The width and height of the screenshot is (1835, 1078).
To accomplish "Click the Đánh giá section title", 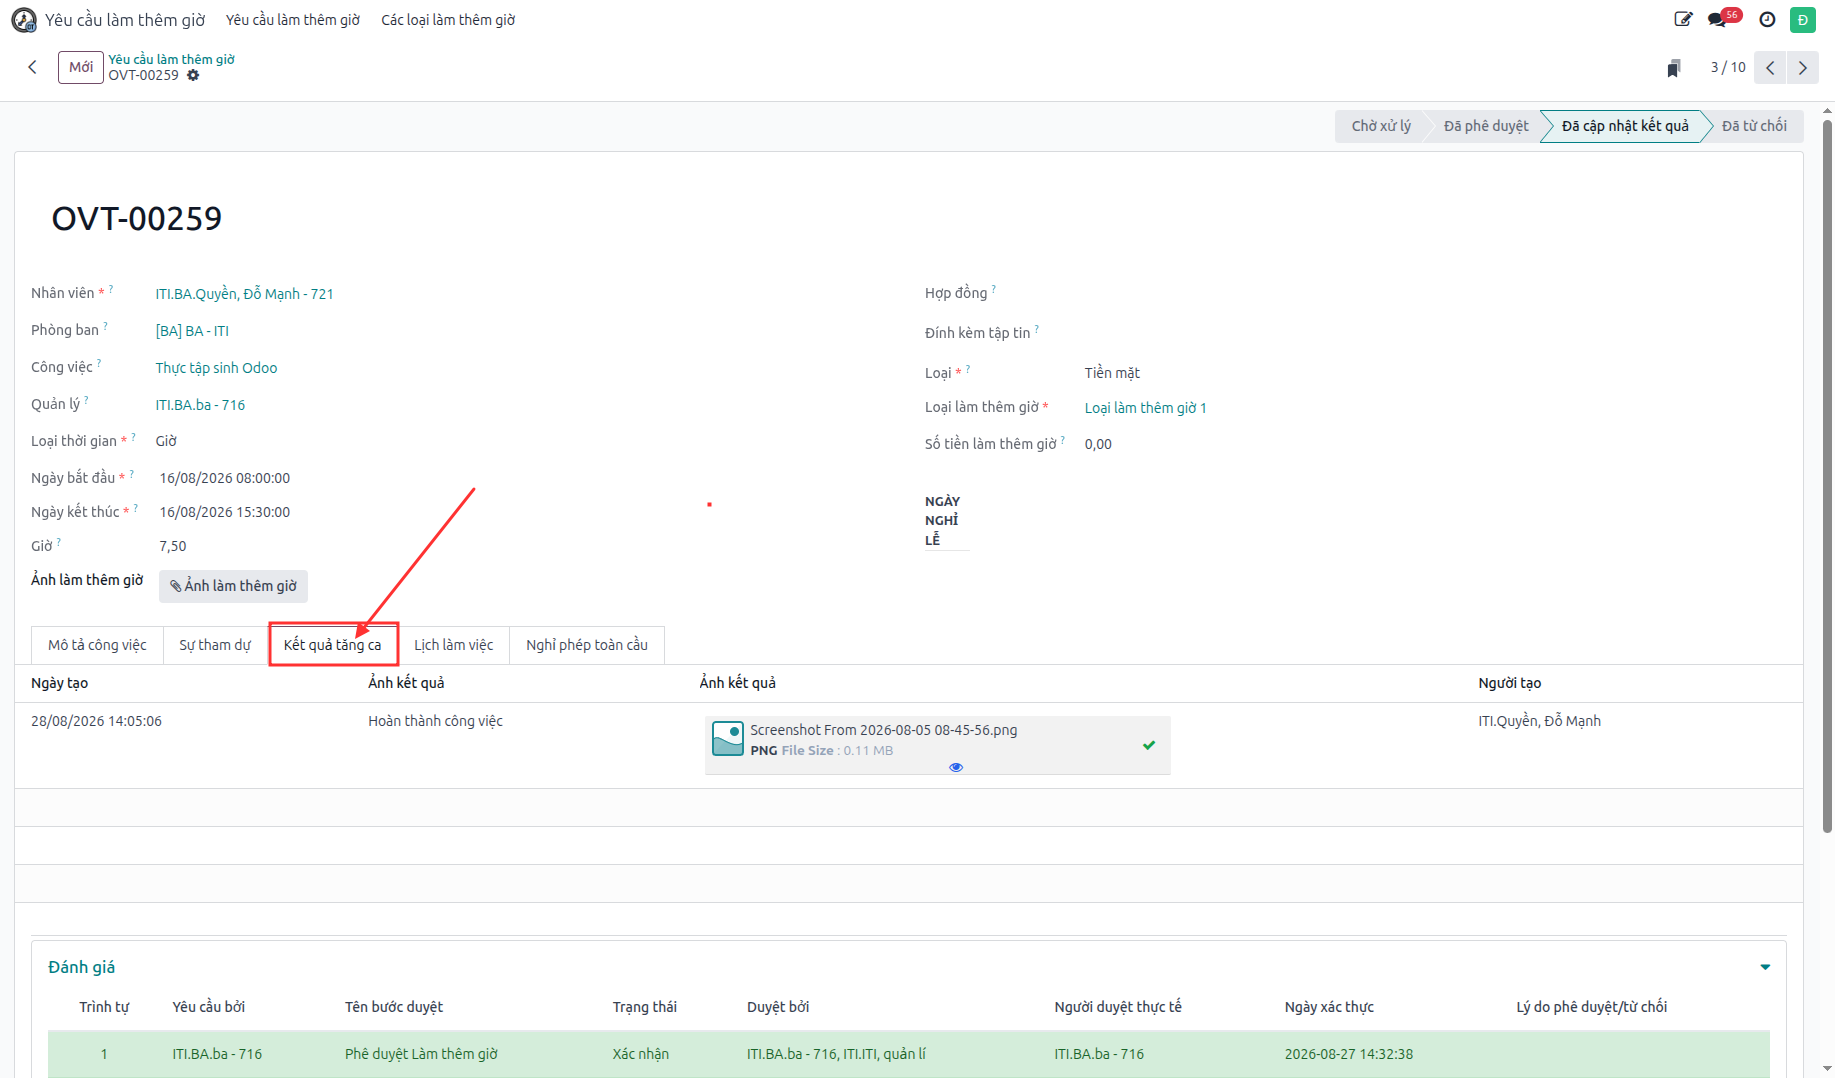I will [x=81, y=967].
